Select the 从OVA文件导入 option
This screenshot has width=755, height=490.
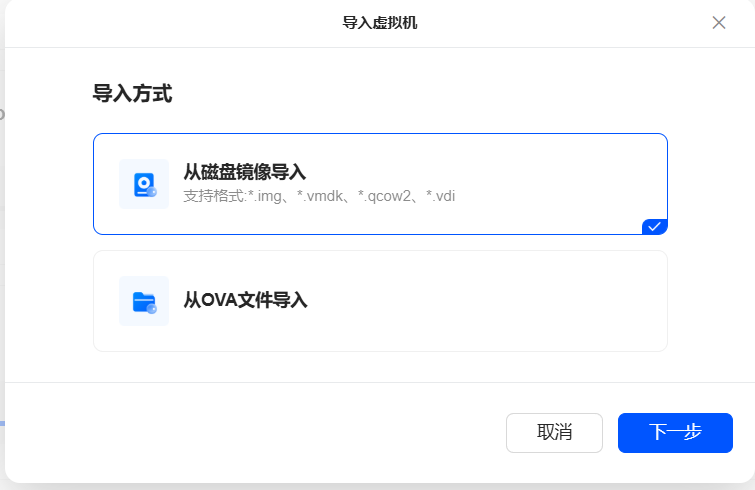[x=245, y=300]
